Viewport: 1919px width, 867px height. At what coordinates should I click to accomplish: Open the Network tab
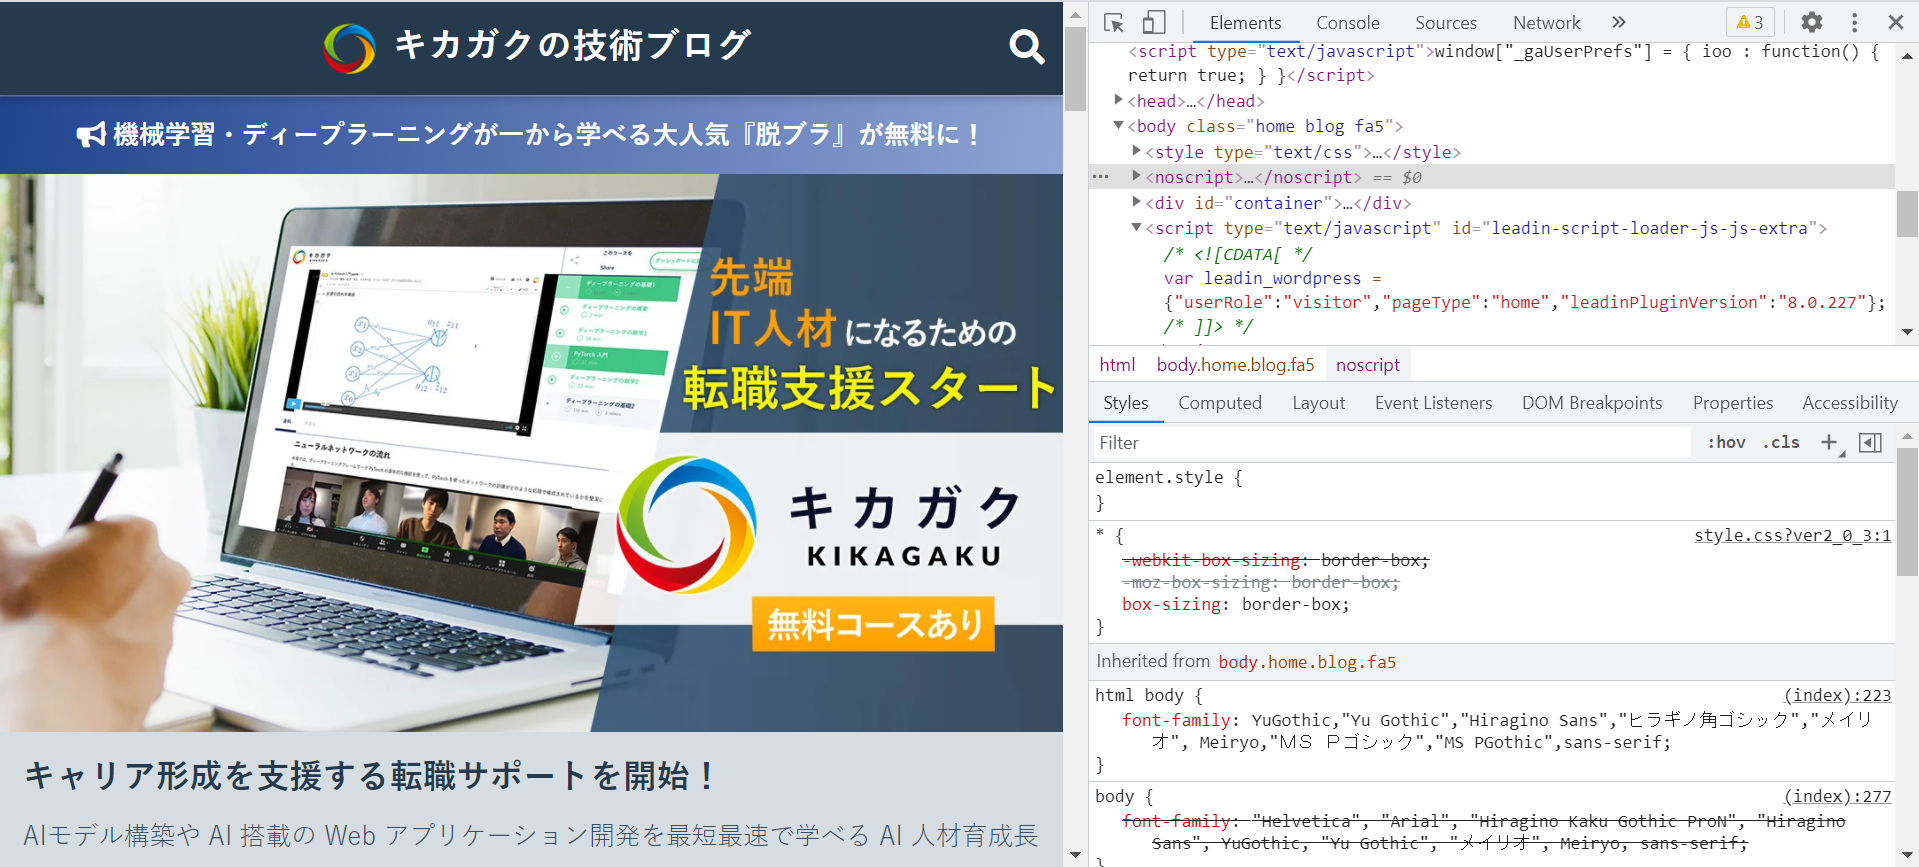click(1546, 22)
